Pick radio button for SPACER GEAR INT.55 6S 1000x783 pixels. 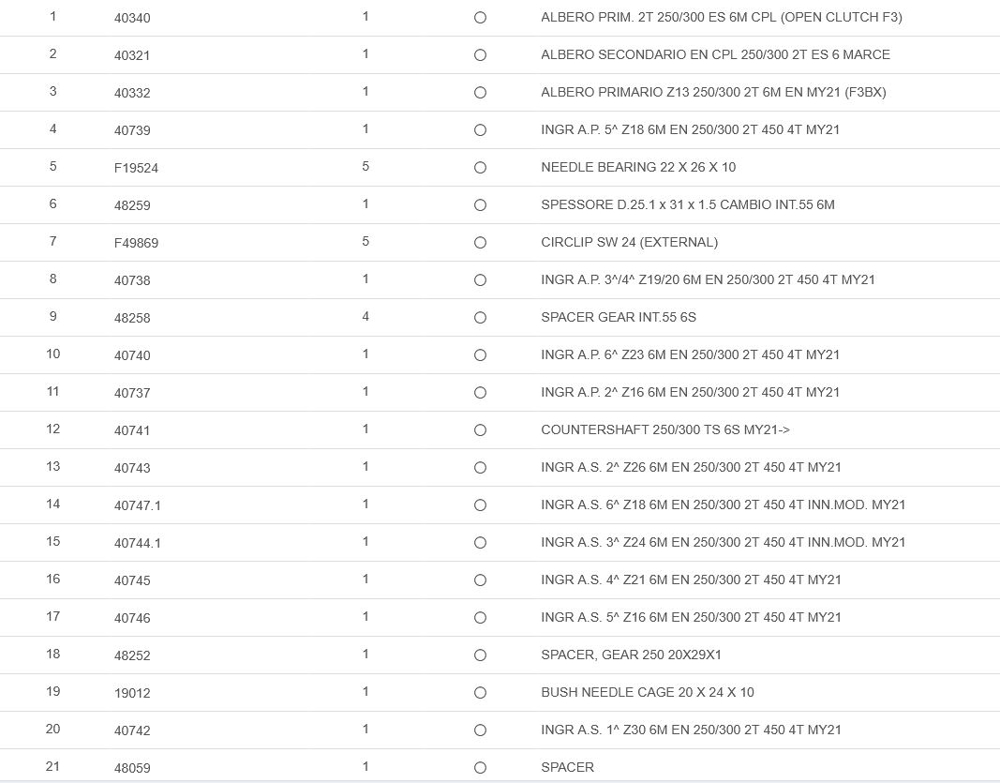(x=480, y=318)
